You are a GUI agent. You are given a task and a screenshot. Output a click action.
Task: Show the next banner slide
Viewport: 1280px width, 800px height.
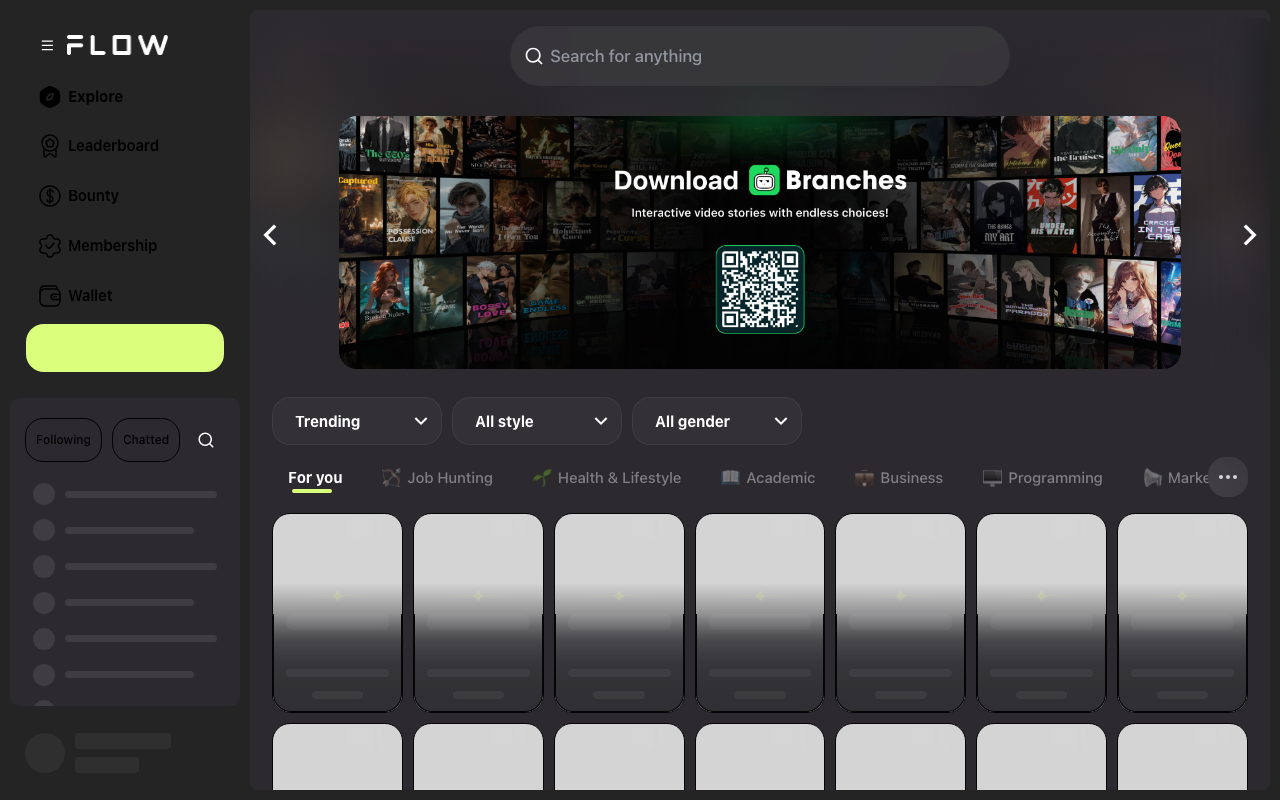(1249, 235)
